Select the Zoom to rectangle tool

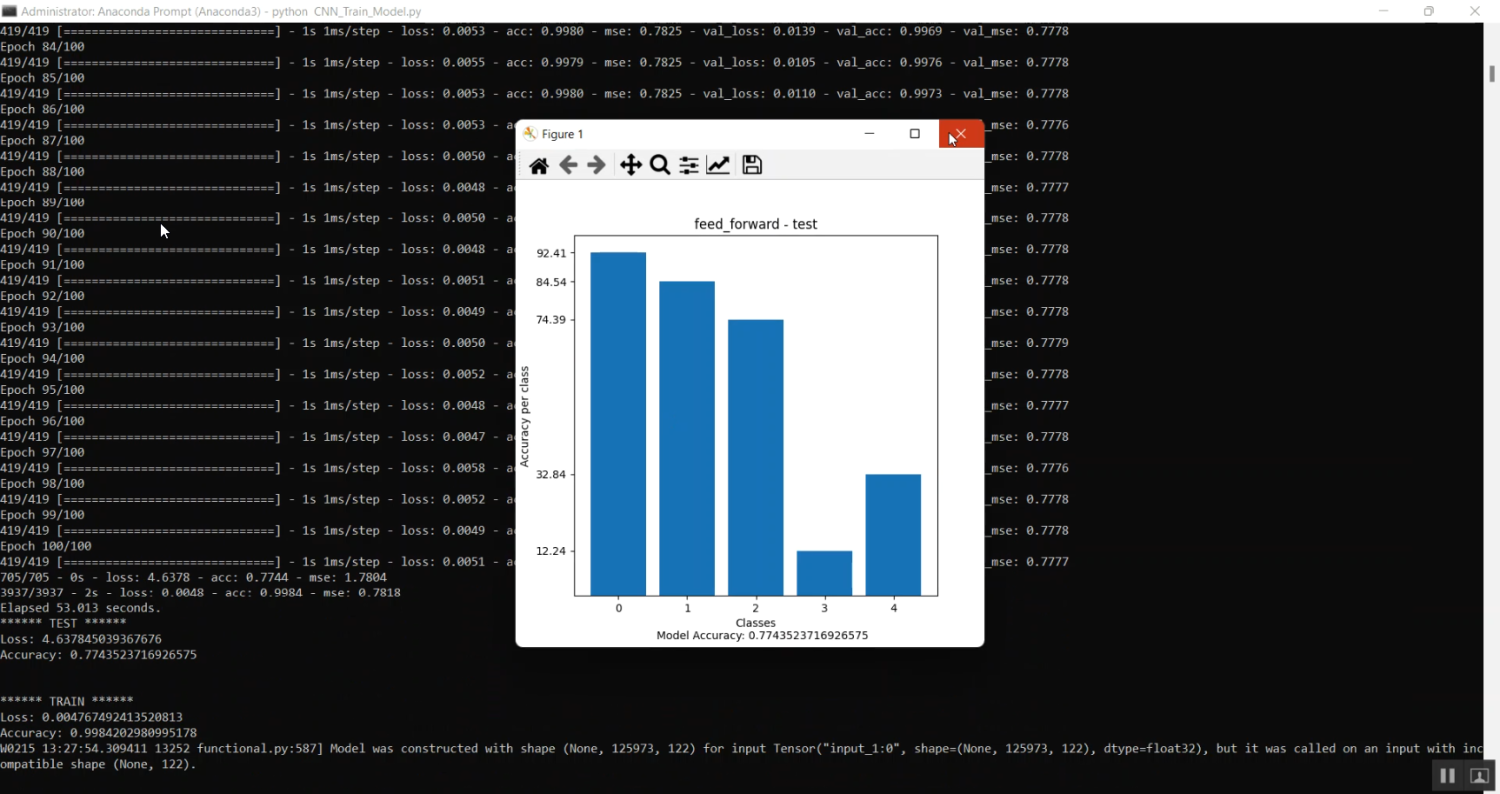[x=660, y=166]
